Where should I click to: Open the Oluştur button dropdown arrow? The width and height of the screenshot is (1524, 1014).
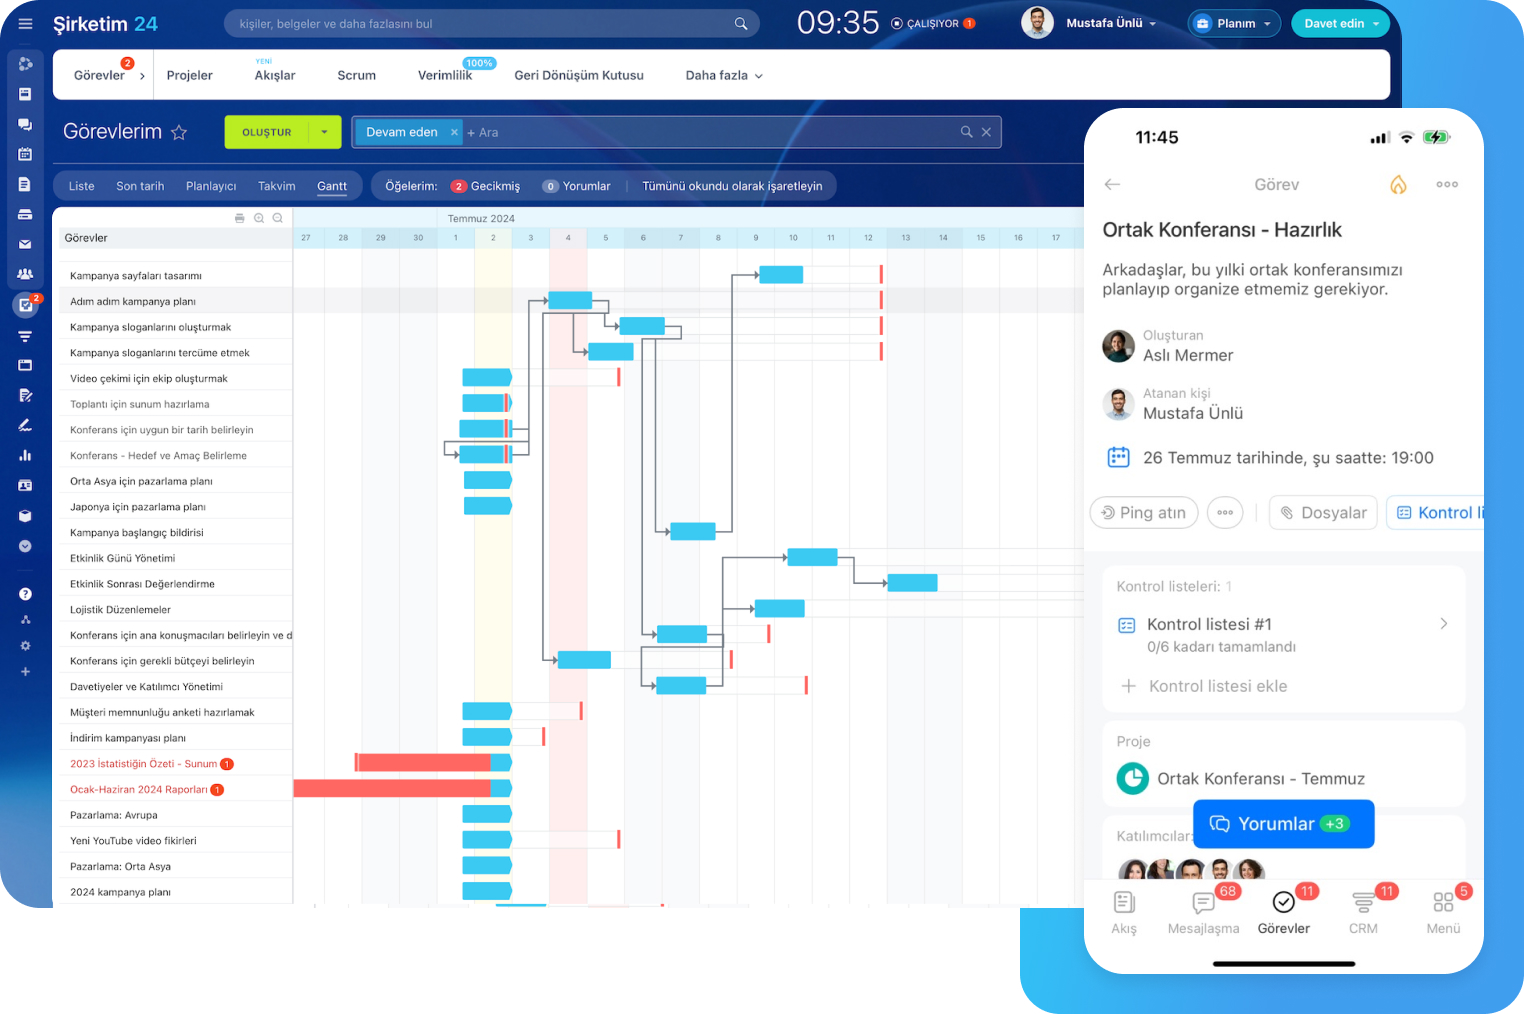(324, 132)
